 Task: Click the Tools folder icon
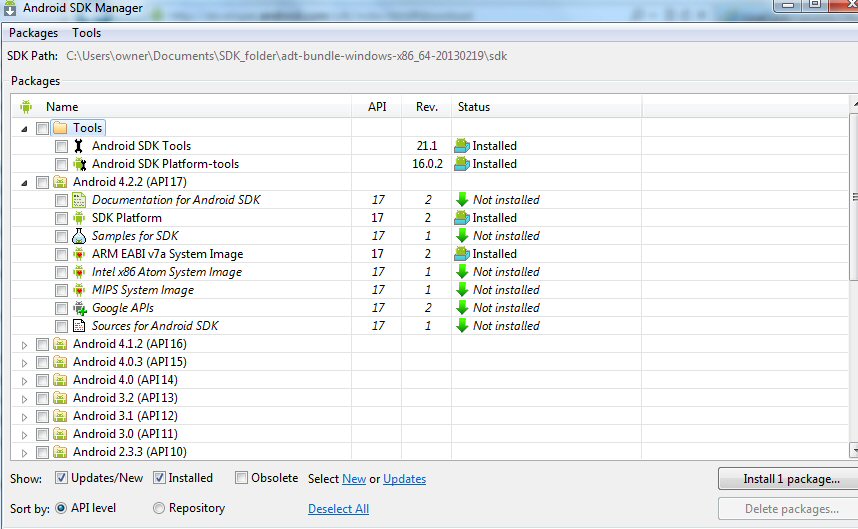[x=60, y=128]
